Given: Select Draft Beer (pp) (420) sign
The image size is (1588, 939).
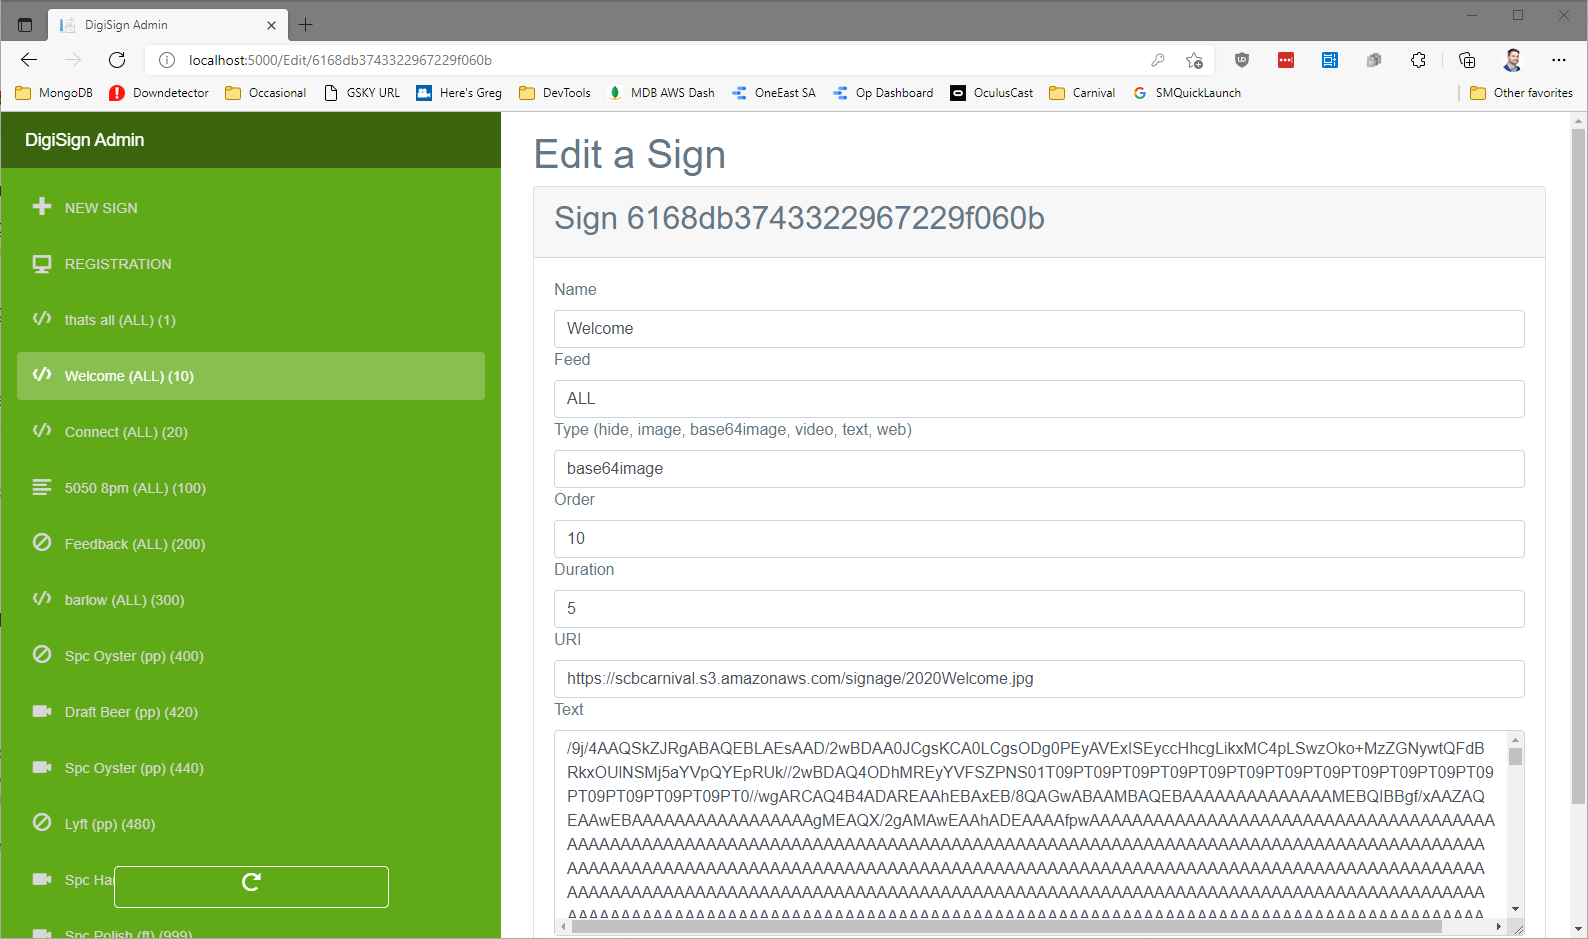Looking at the screenshot, I should coord(251,712).
